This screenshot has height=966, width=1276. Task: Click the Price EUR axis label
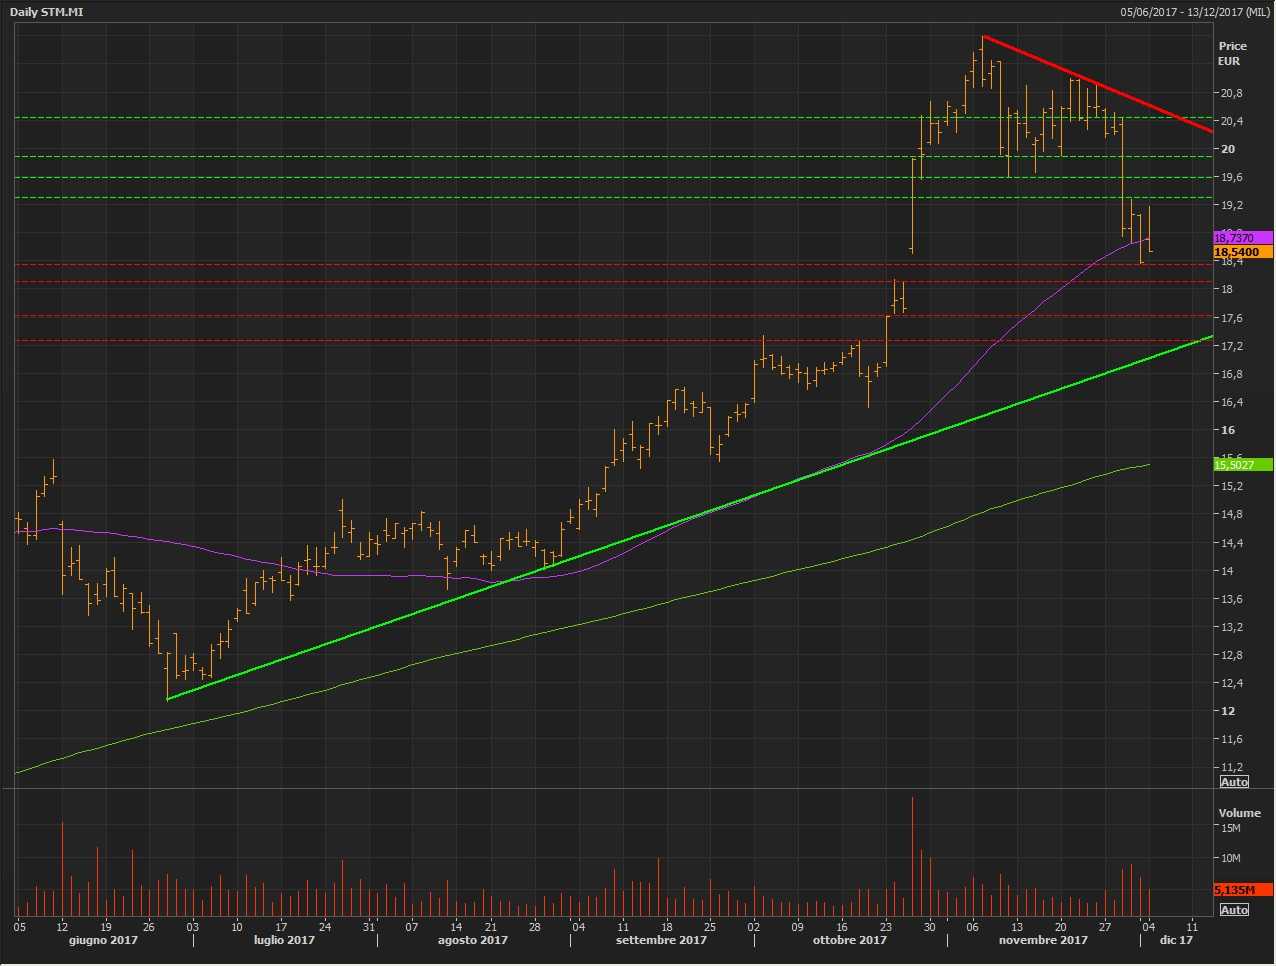[1232, 53]
